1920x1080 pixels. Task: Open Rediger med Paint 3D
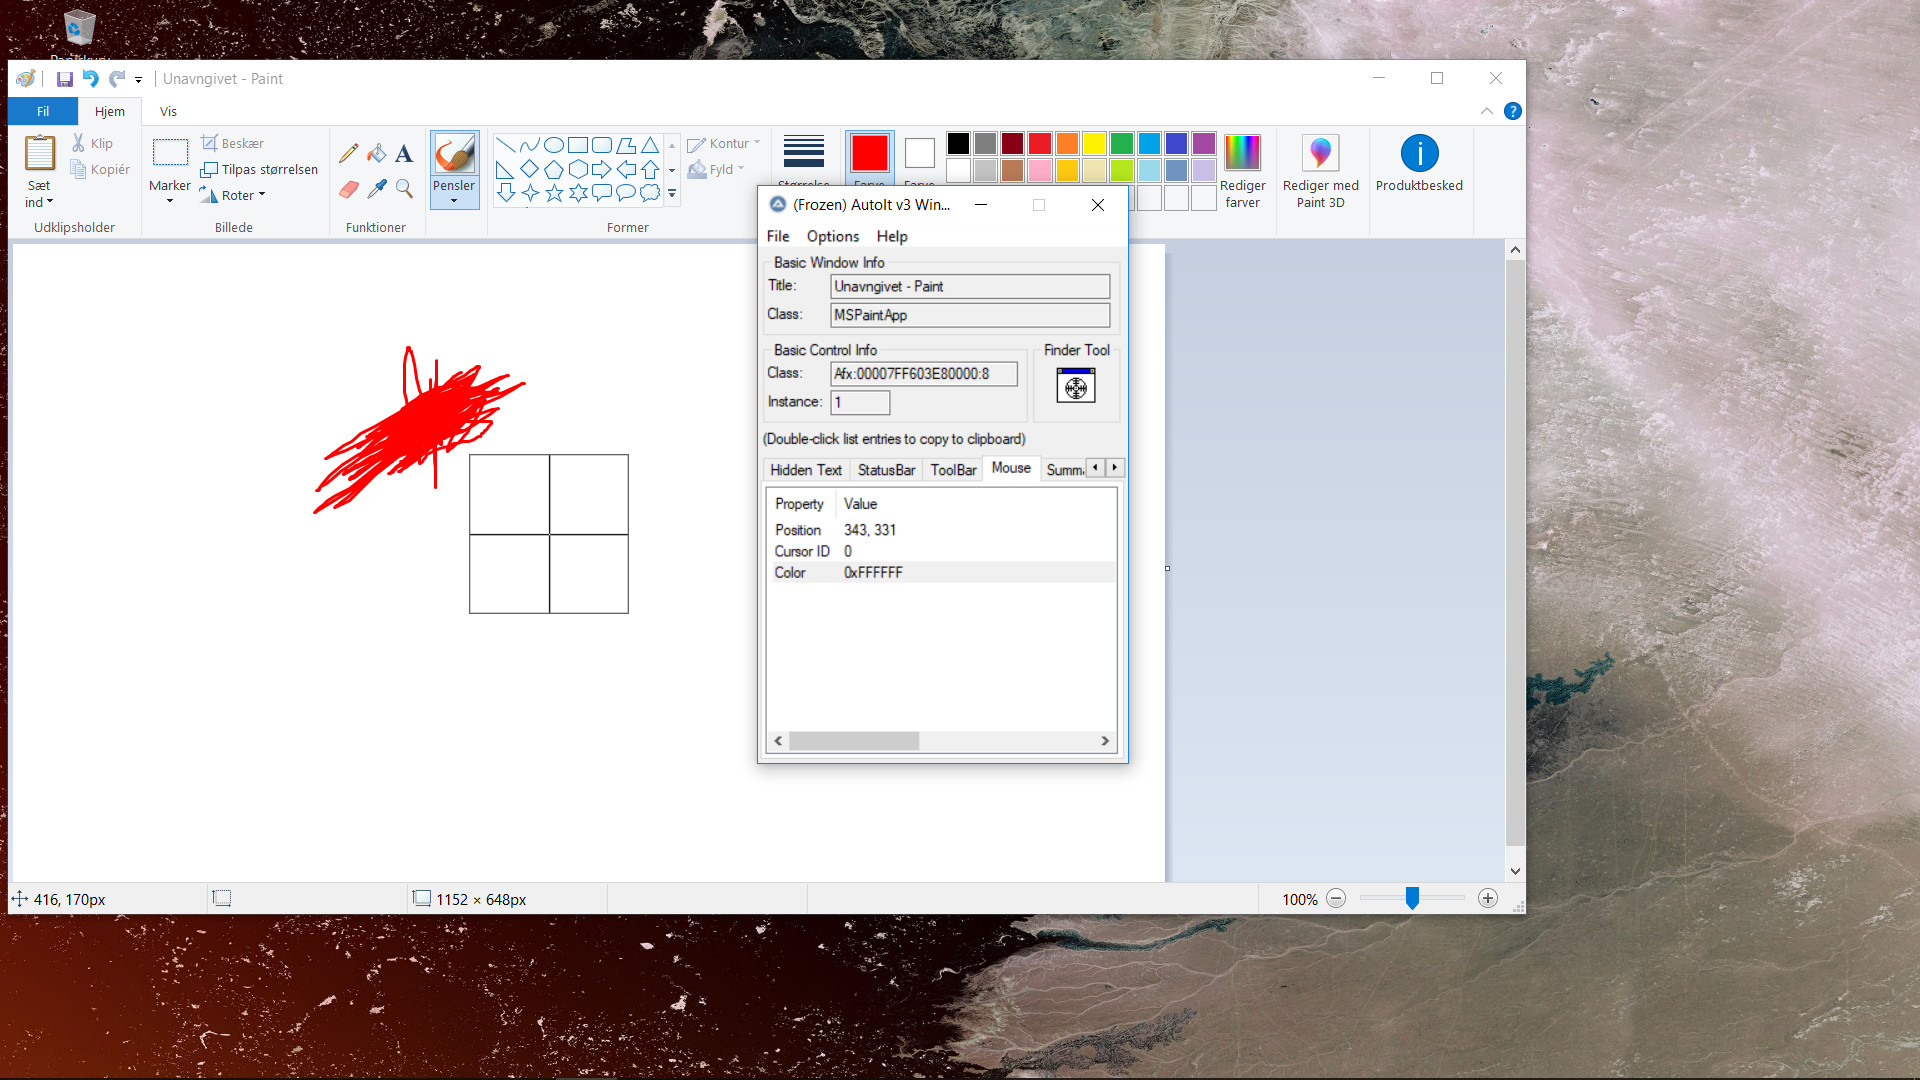tap(1320, 172)
